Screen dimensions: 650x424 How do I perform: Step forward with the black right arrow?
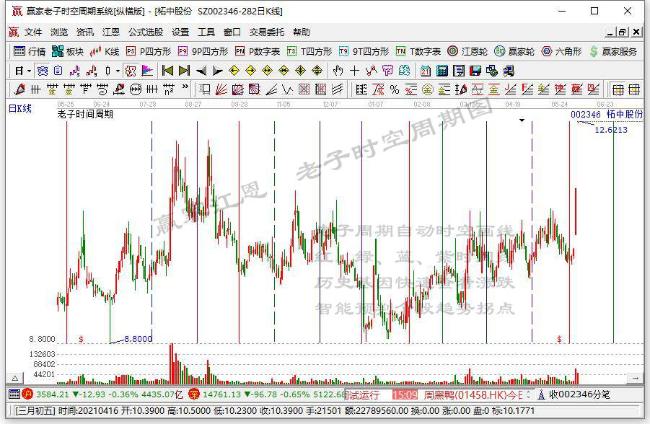(217, 71)
